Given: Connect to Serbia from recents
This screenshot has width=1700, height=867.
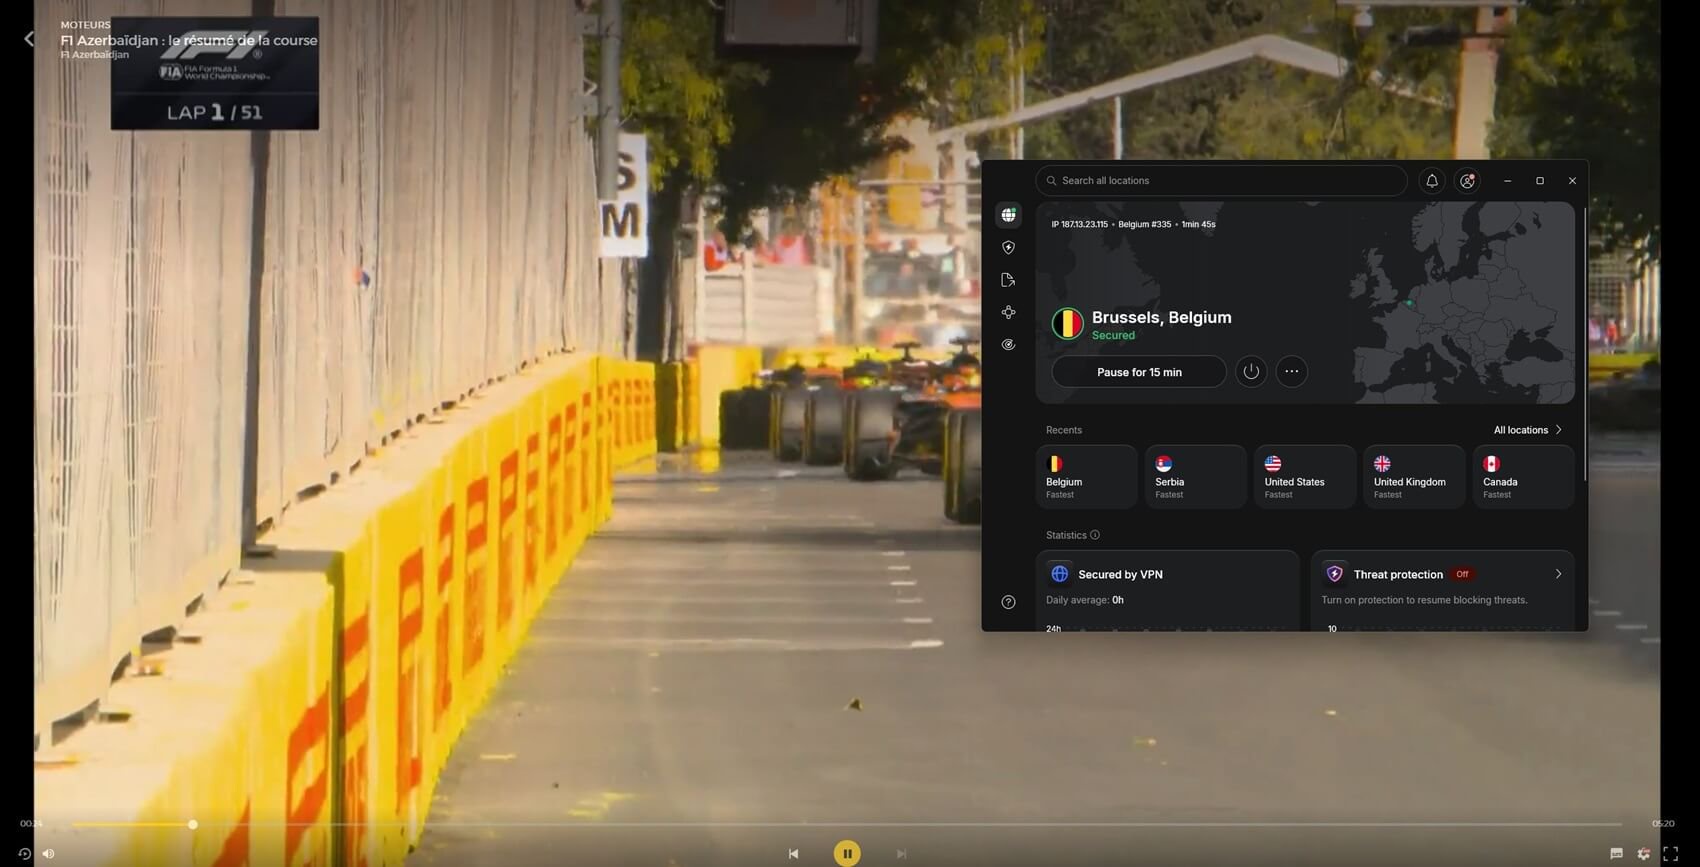Looking at the screenshot, I should click(x=1195, y=477).
